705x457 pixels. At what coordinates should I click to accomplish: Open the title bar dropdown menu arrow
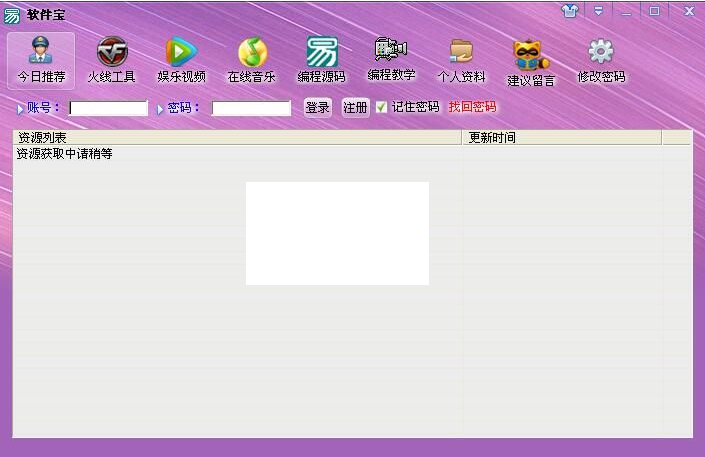coord(598,11)
